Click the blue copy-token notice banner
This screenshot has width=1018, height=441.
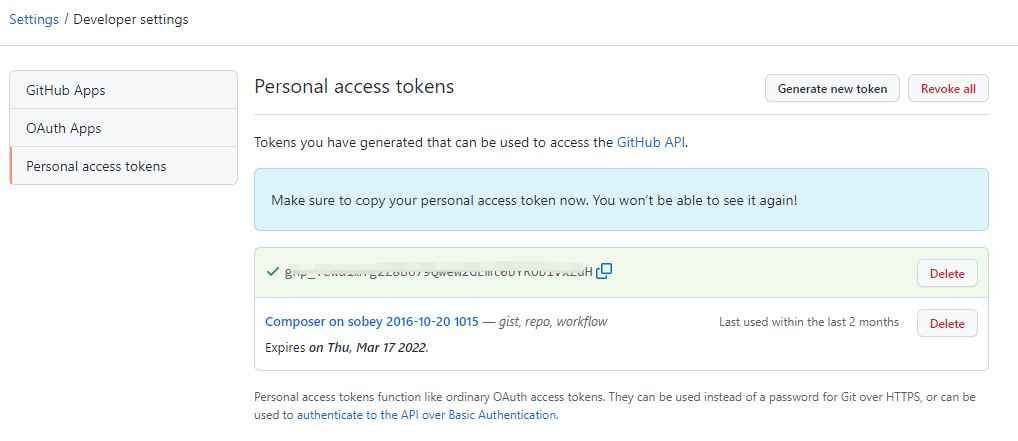click(621, 200)
